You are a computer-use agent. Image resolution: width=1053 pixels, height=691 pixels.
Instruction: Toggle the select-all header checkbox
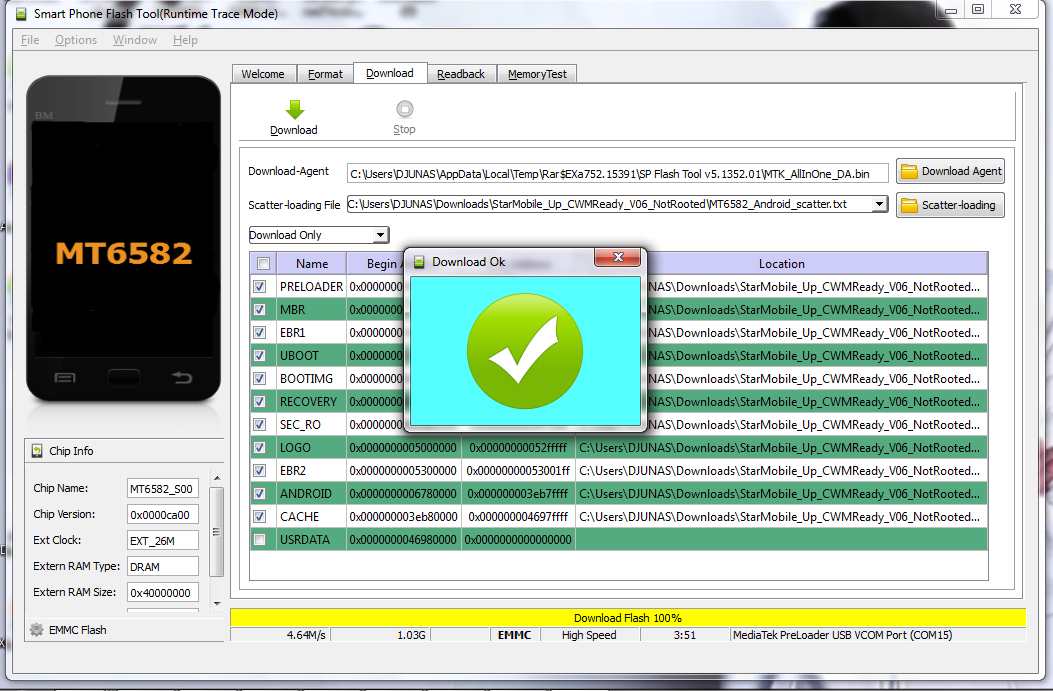point(263,264)
